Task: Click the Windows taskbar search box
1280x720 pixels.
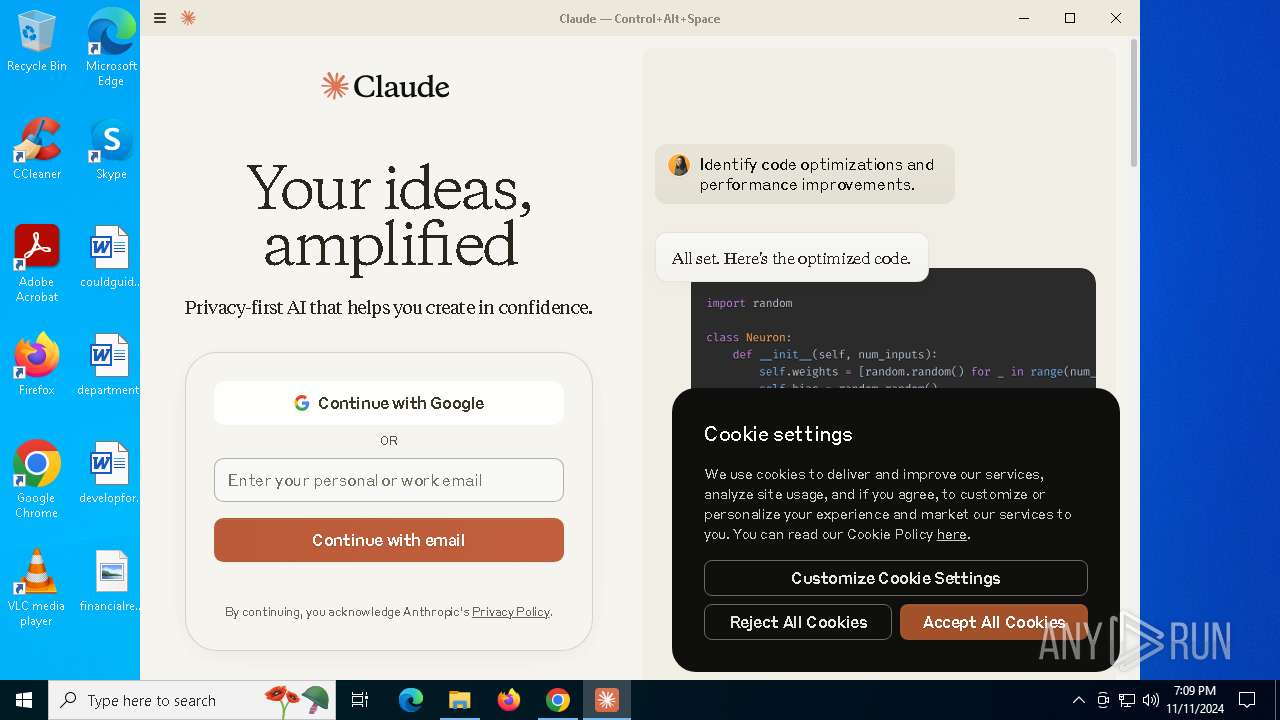Action: pyautogui.click(x=192, y=700)
